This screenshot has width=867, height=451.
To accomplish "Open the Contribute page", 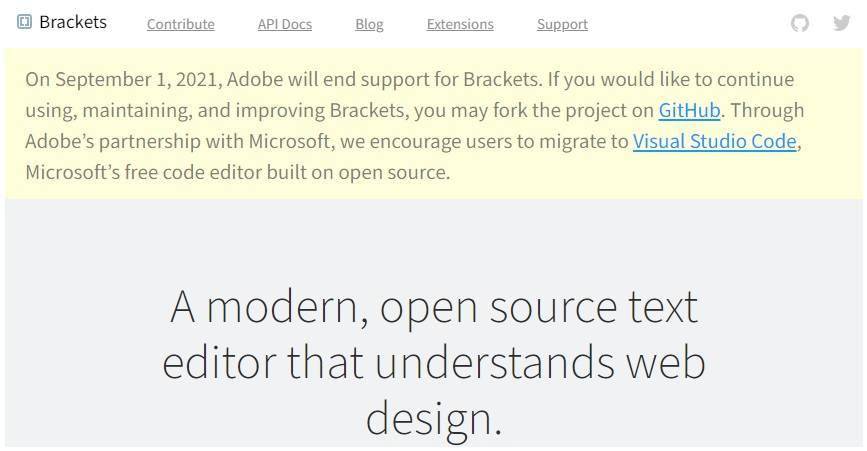I will 181,24.
